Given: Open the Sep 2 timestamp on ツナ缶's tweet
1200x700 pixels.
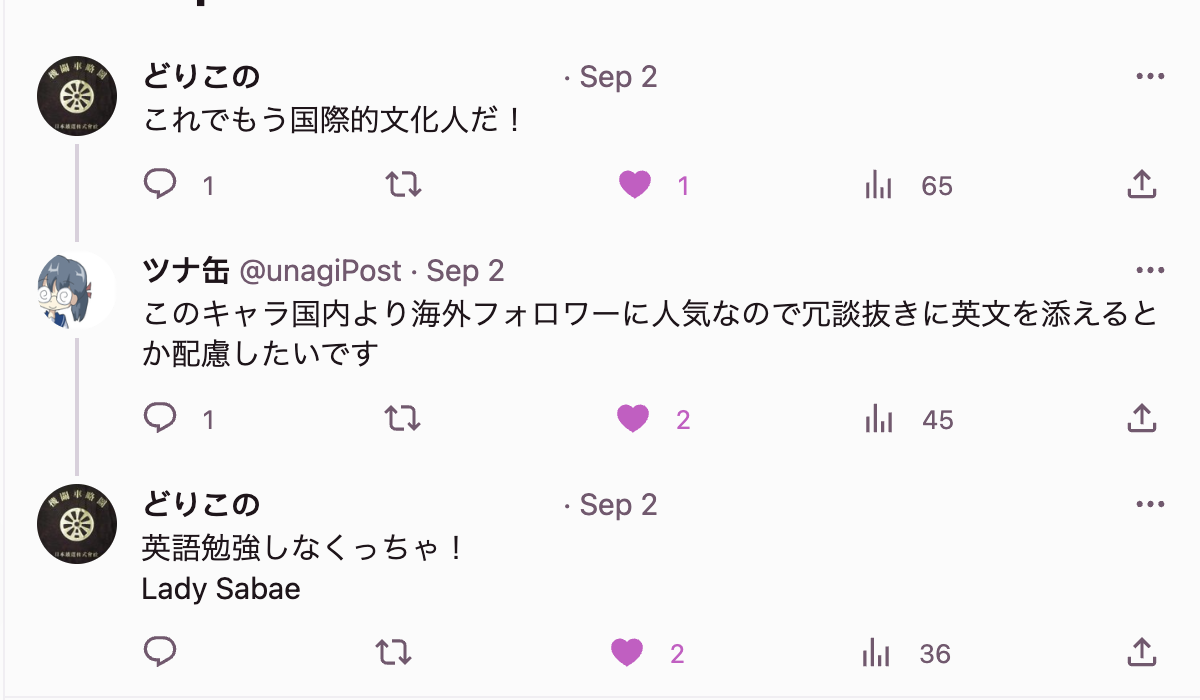Looking at the screenshot, I should coord(465,271).
